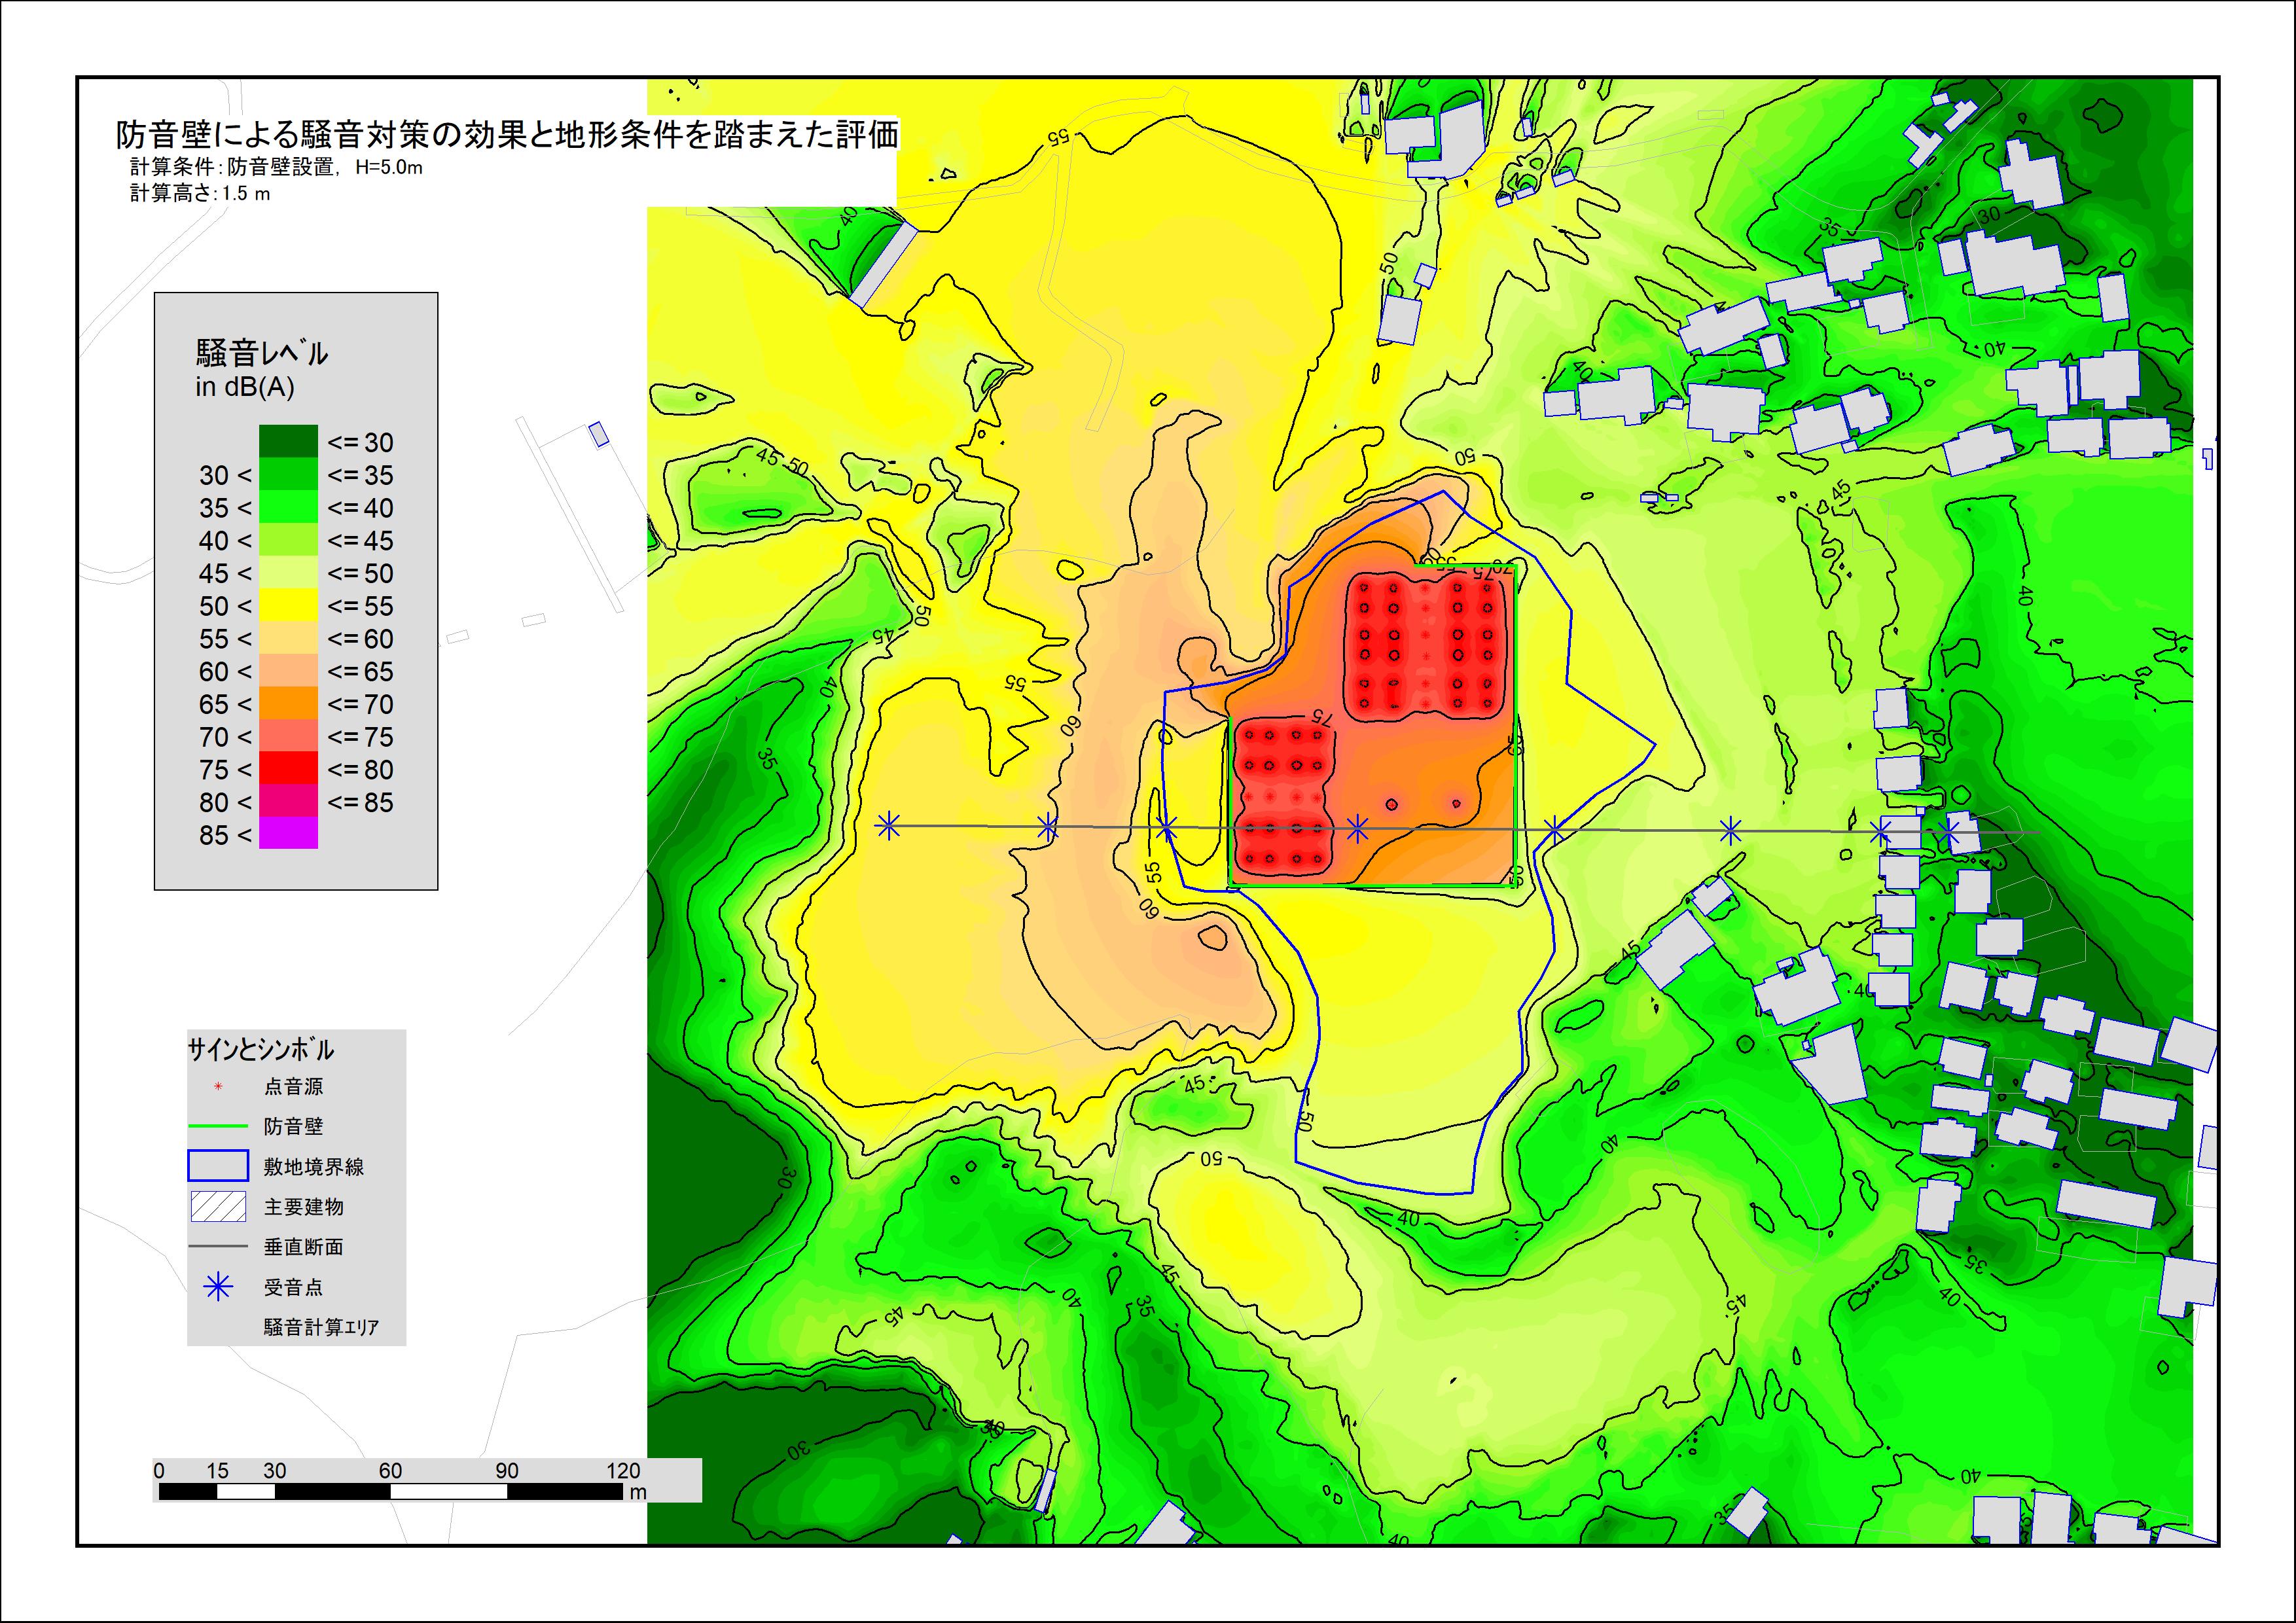Click the 騒音計算エリア legend label
This screenshot has height=1623, width=2296.
(321, 1327)
